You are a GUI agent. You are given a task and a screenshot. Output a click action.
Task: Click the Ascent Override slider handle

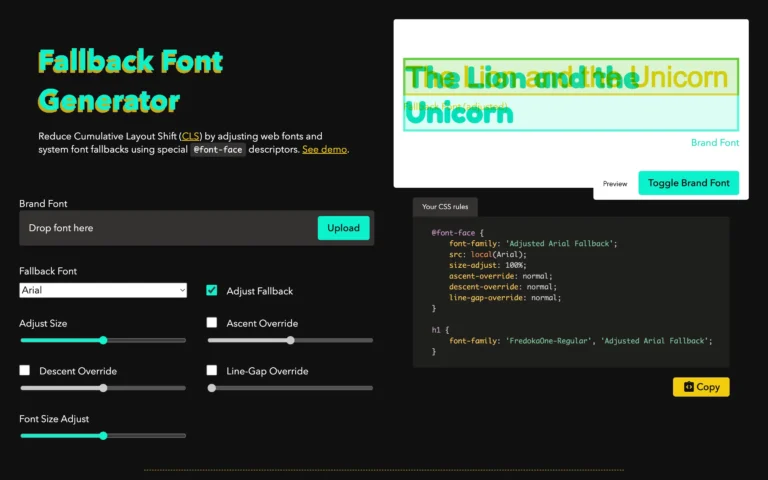(290, 340)
